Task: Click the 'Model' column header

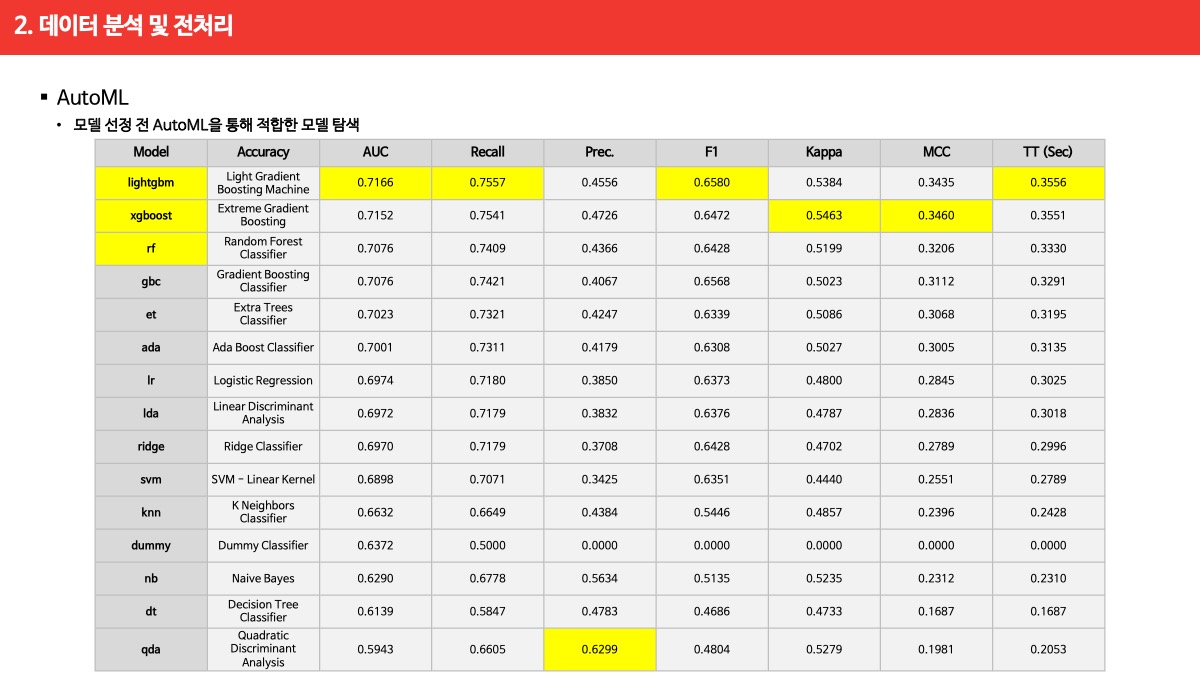Action: (151, 152)
